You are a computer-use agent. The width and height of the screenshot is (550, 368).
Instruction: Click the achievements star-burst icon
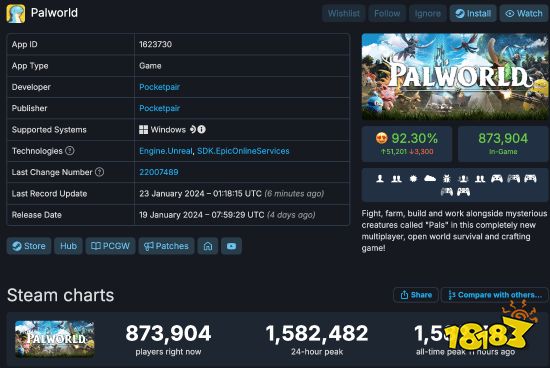coord(414,179)
